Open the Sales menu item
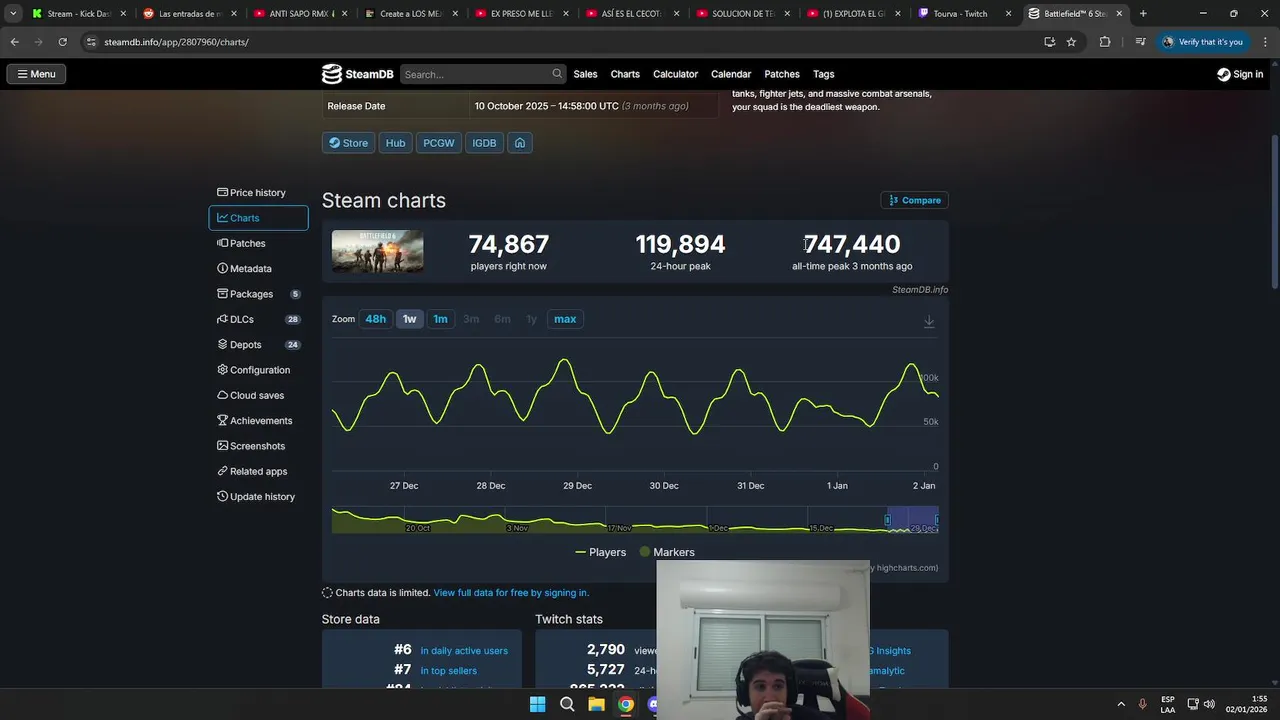1280x720 pixels. (x=585, y=74)
